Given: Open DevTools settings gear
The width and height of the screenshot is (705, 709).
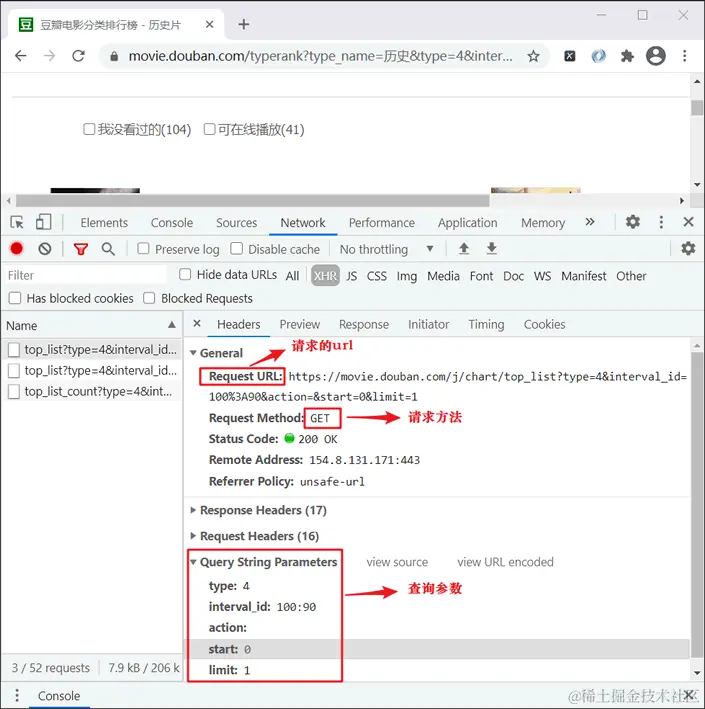Looking at the screenshot, I should pos(633,222).
